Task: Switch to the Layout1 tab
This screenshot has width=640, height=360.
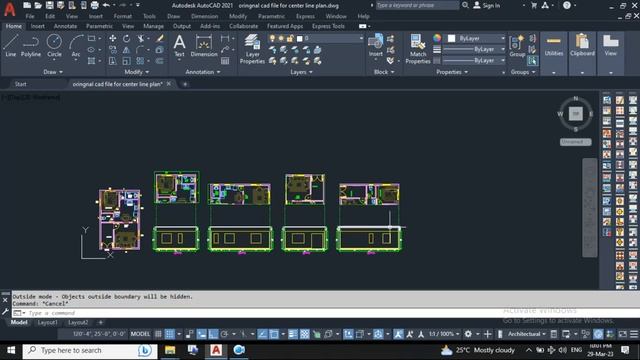Action: coord(47,322)
